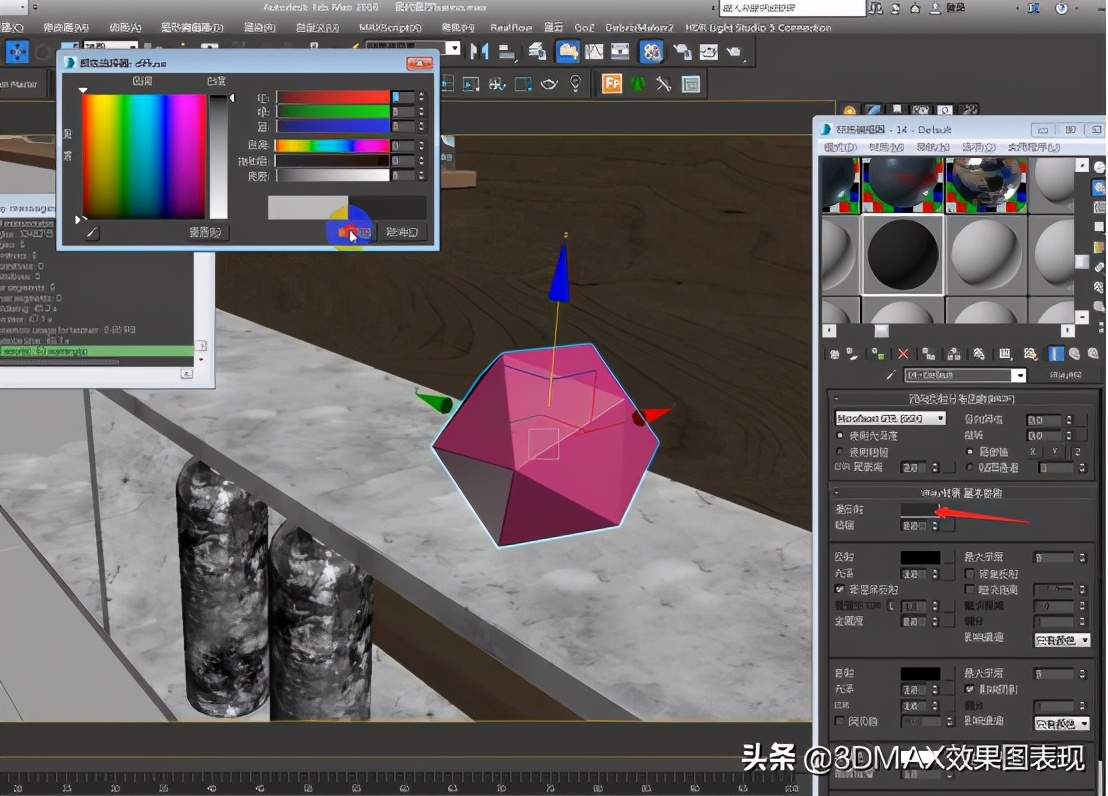The width and height of the screenshot is (1108, 796).
Task: Select the X radio button in coordinates rollout
Action: click(x=1032, y=452)
